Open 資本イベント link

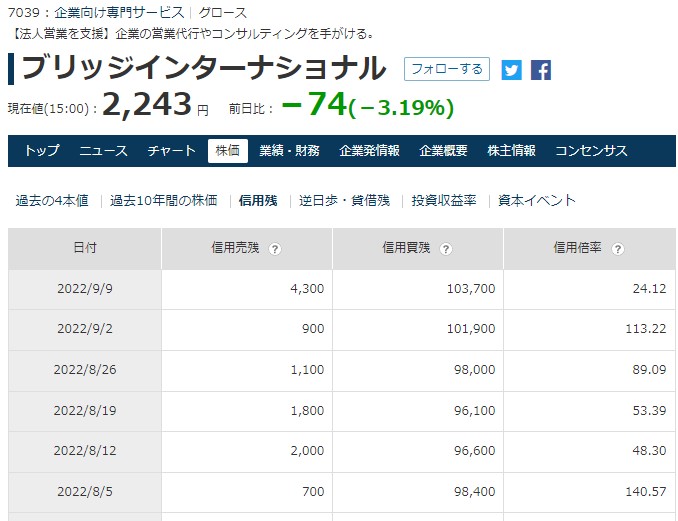pyautogui.click(x=537, y=201)
